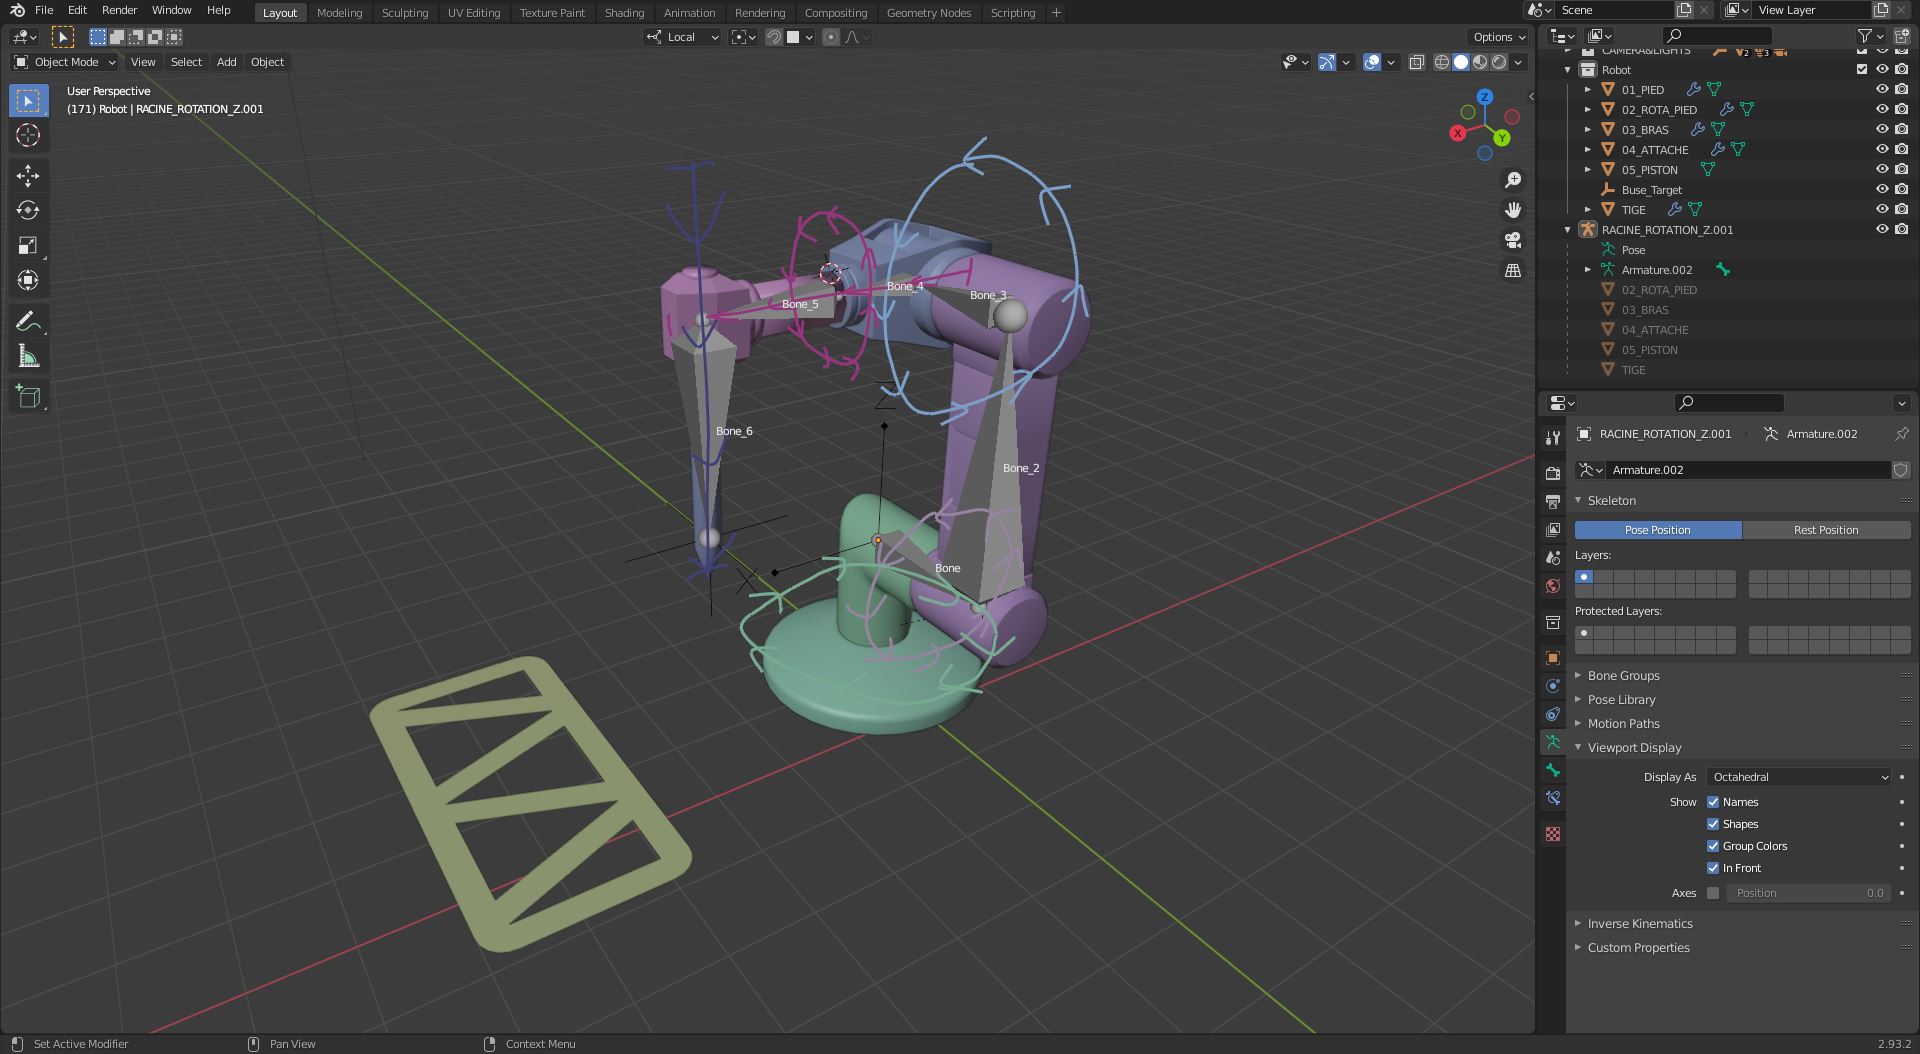This screenshot has height=1054, width=1920.
Task: Click the Pose Position button
Action: (x=1658, y=530)
